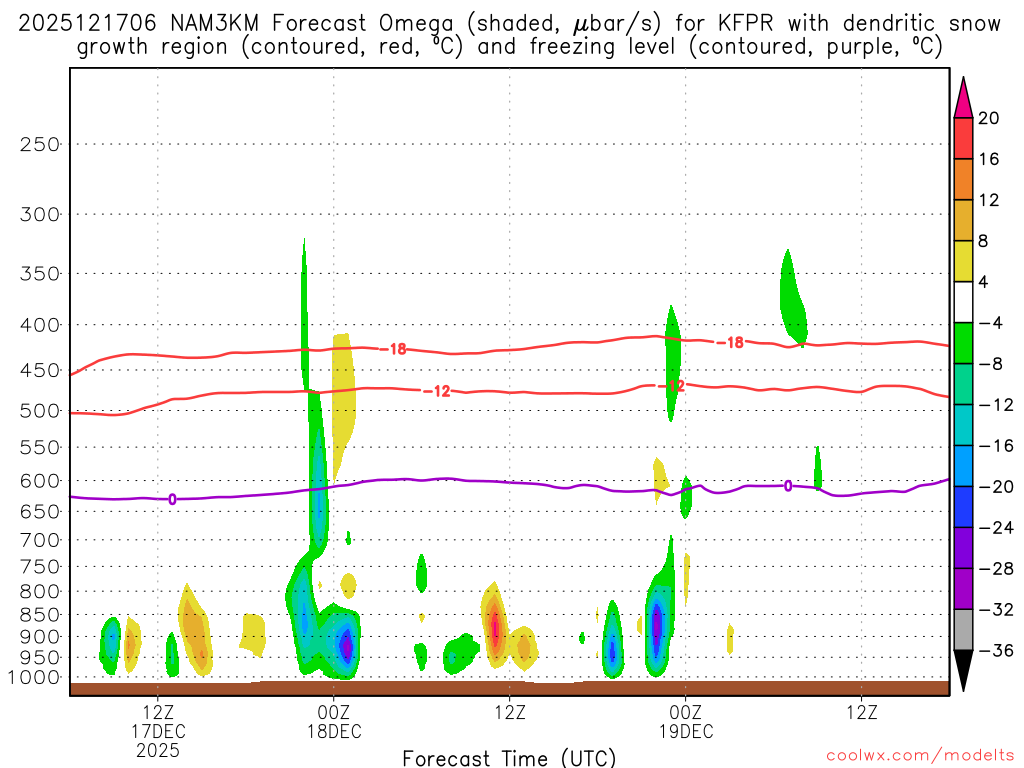The height and width of the screenshot is (768, 1024).
Task: Choose the sea-green -8 to -12 swatch
Action: pyautogui.click(x=963, y=384)
